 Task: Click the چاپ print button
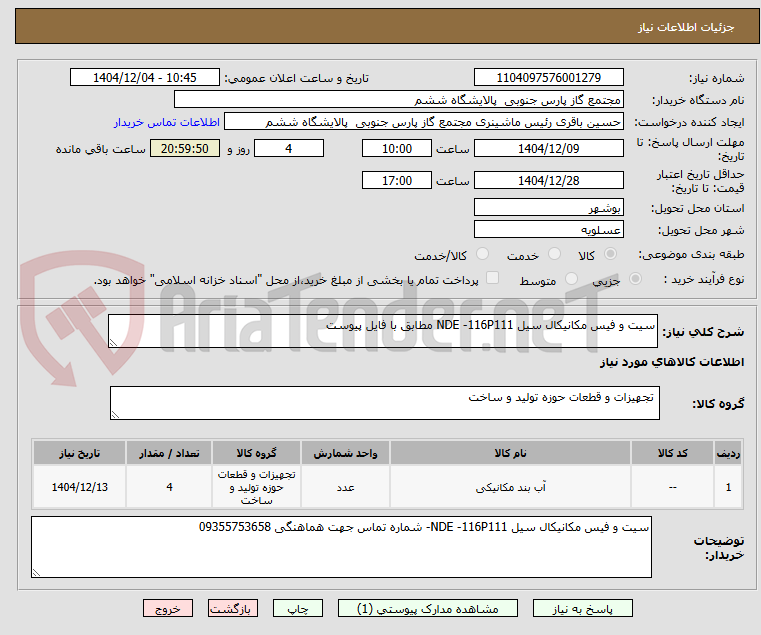[298, 608]
